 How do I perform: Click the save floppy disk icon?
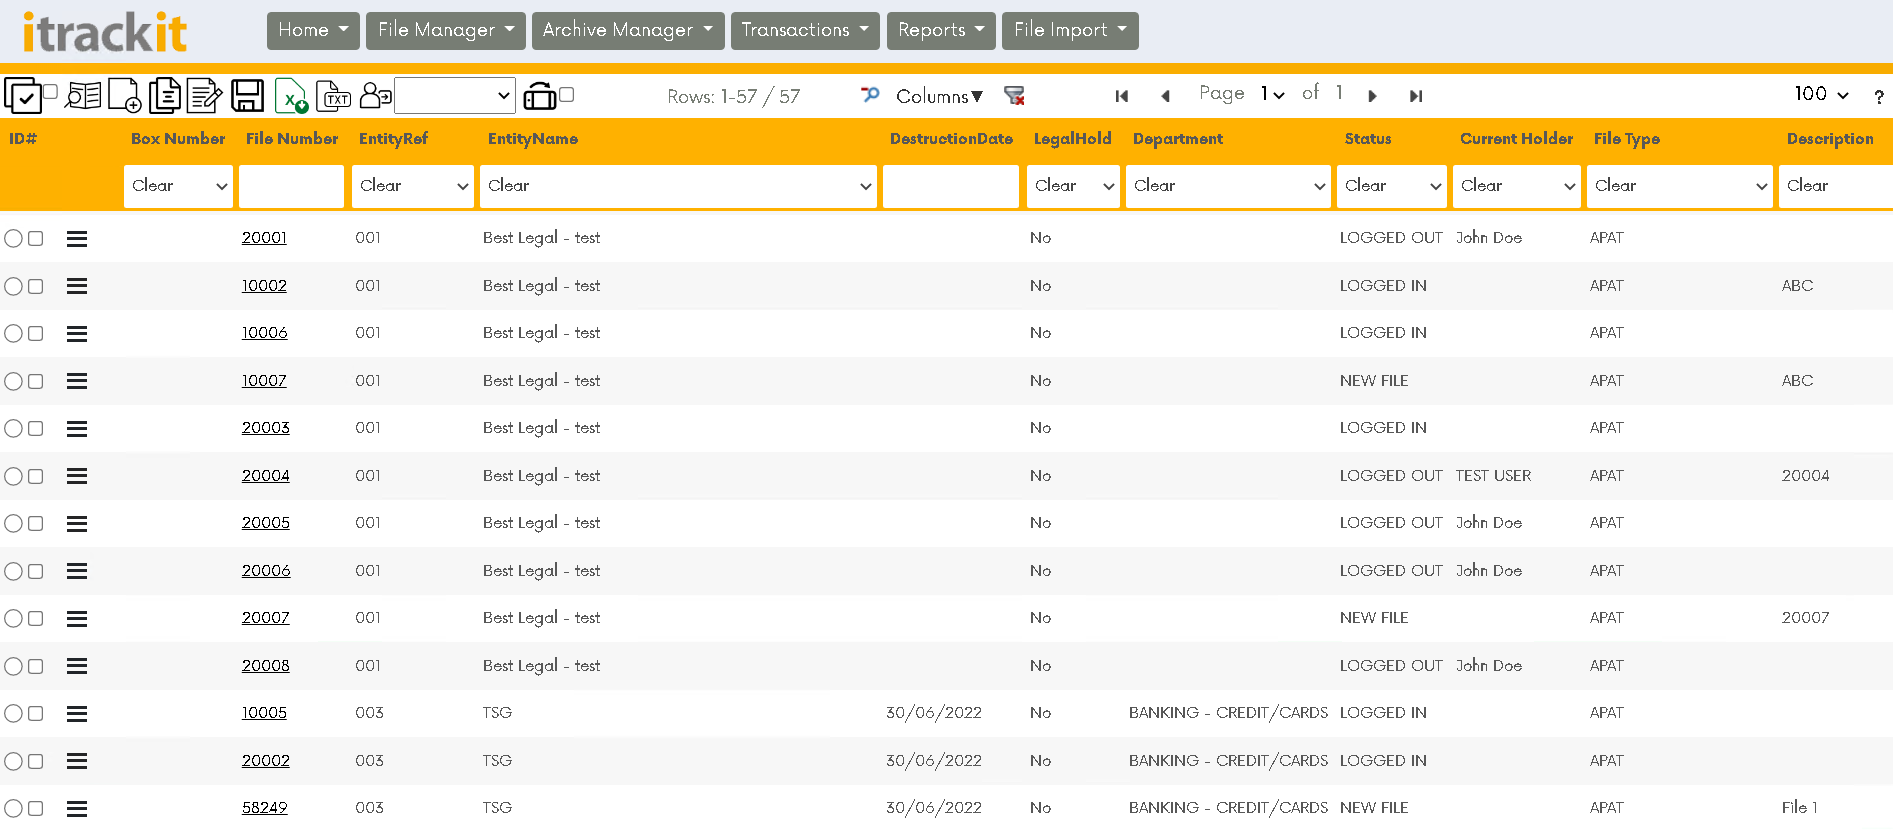(247, 96)
